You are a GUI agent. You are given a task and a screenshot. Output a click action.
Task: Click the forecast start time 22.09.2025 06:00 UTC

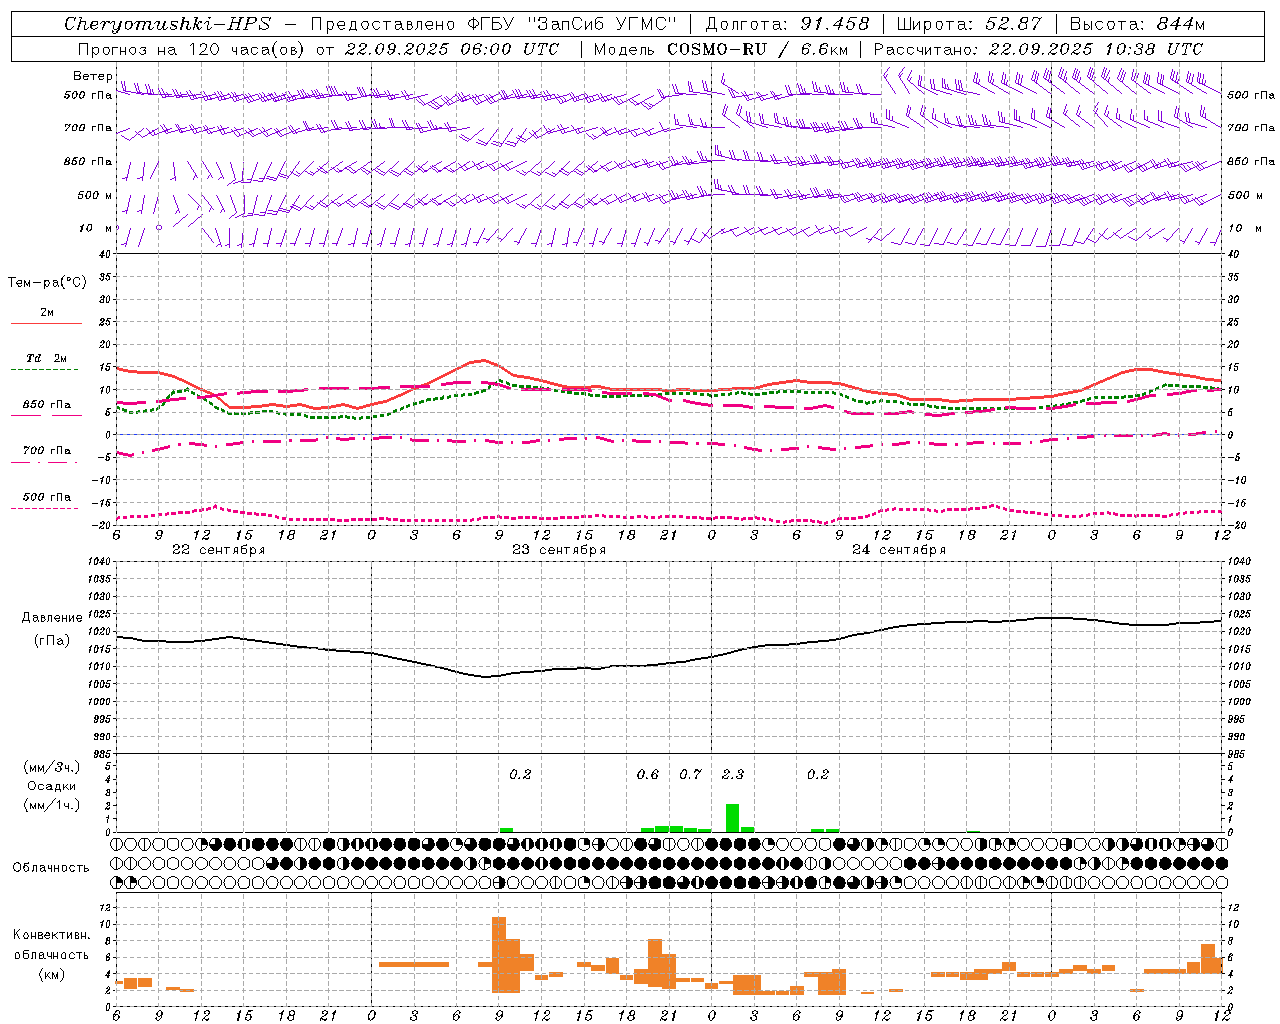(x=451, y=49)
